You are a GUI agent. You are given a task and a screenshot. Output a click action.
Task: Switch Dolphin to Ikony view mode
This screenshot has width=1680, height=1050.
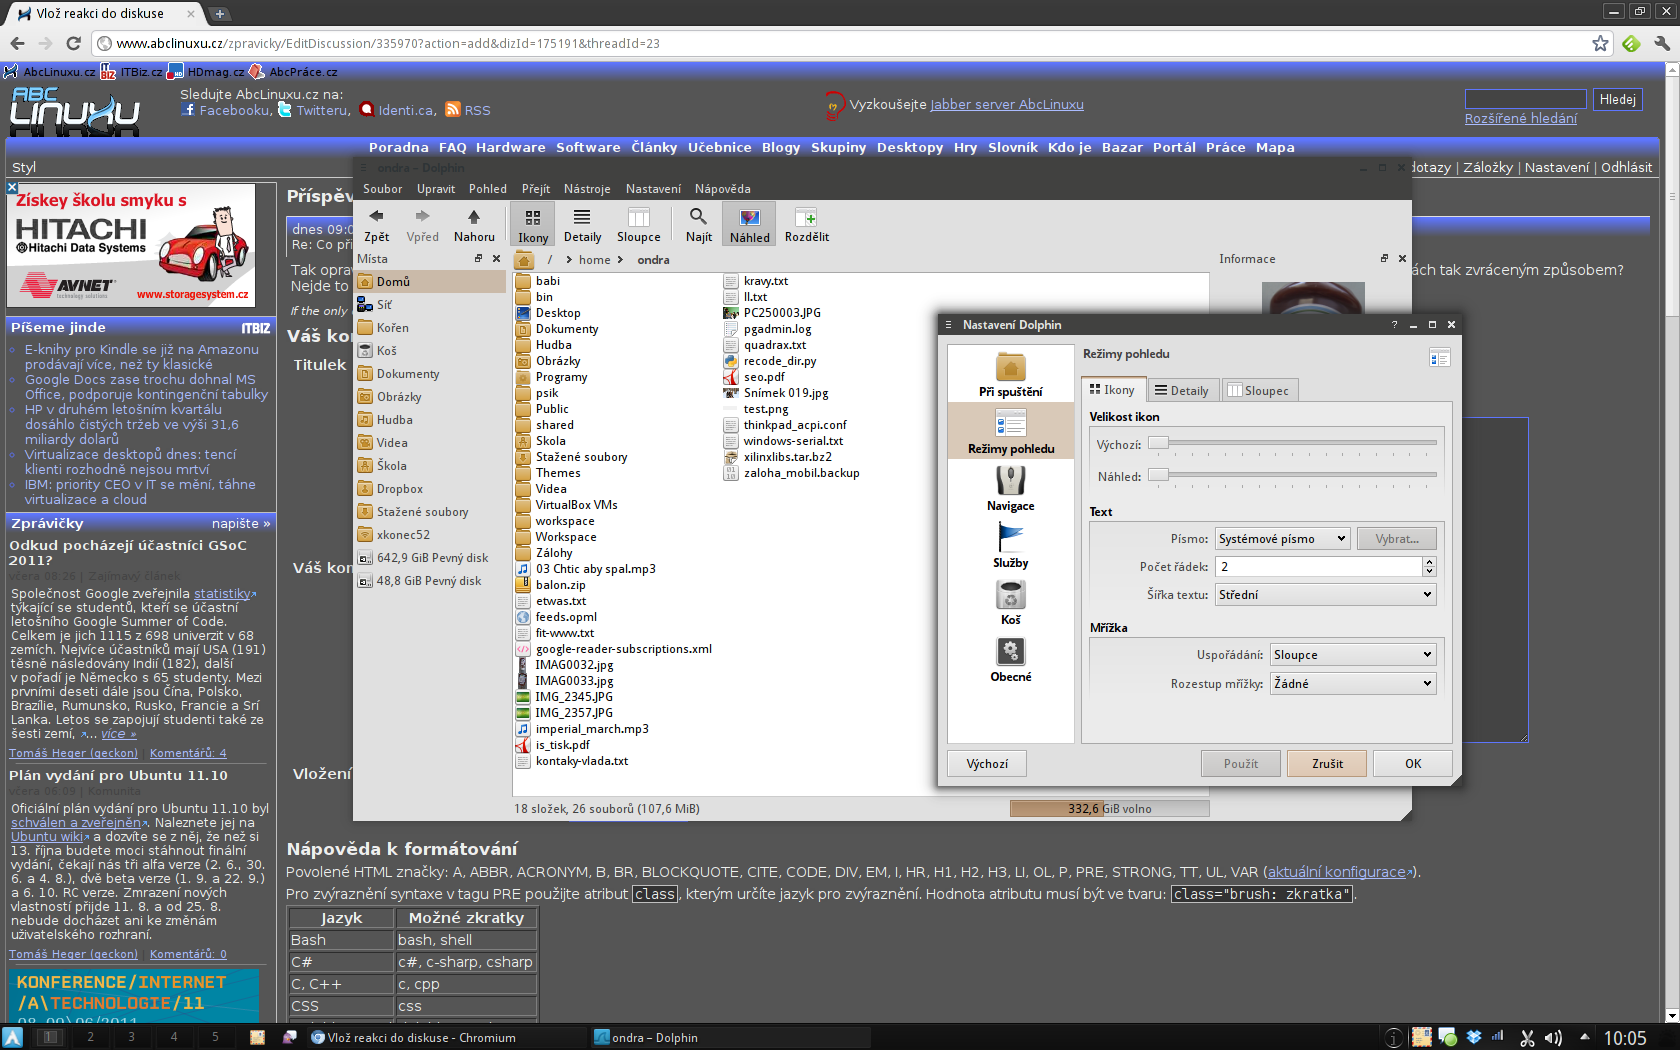[x=533, y=225]
